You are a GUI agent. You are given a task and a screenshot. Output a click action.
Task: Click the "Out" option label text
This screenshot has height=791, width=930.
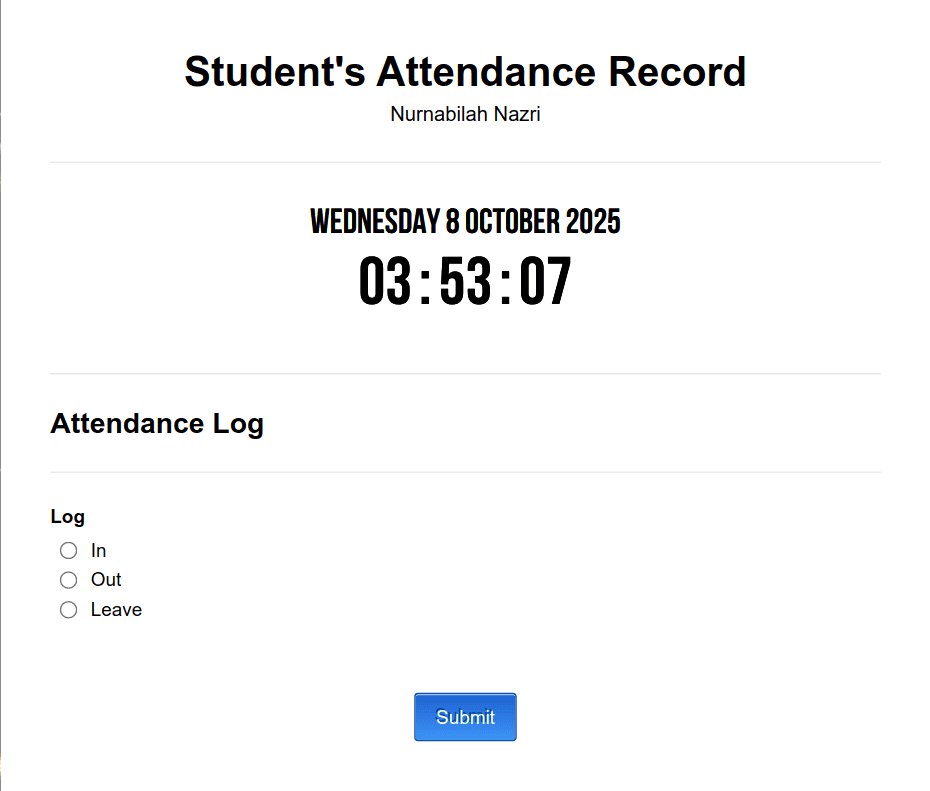click(x=105, y=580)
